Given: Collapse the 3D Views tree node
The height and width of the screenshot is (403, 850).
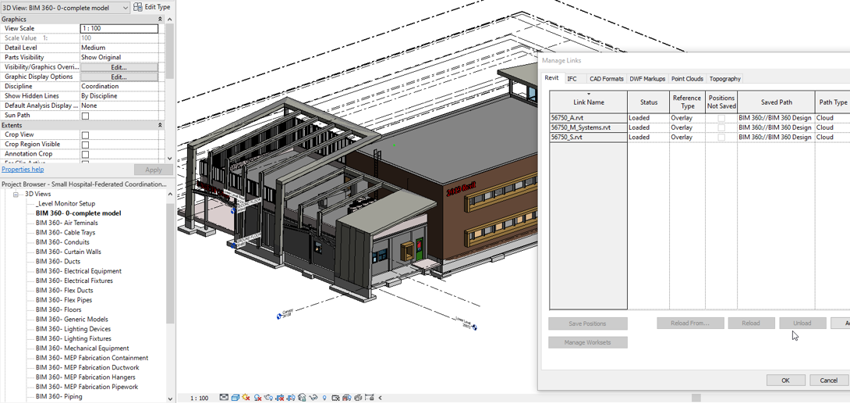Looking at the screenshot, I should point(17,194).
